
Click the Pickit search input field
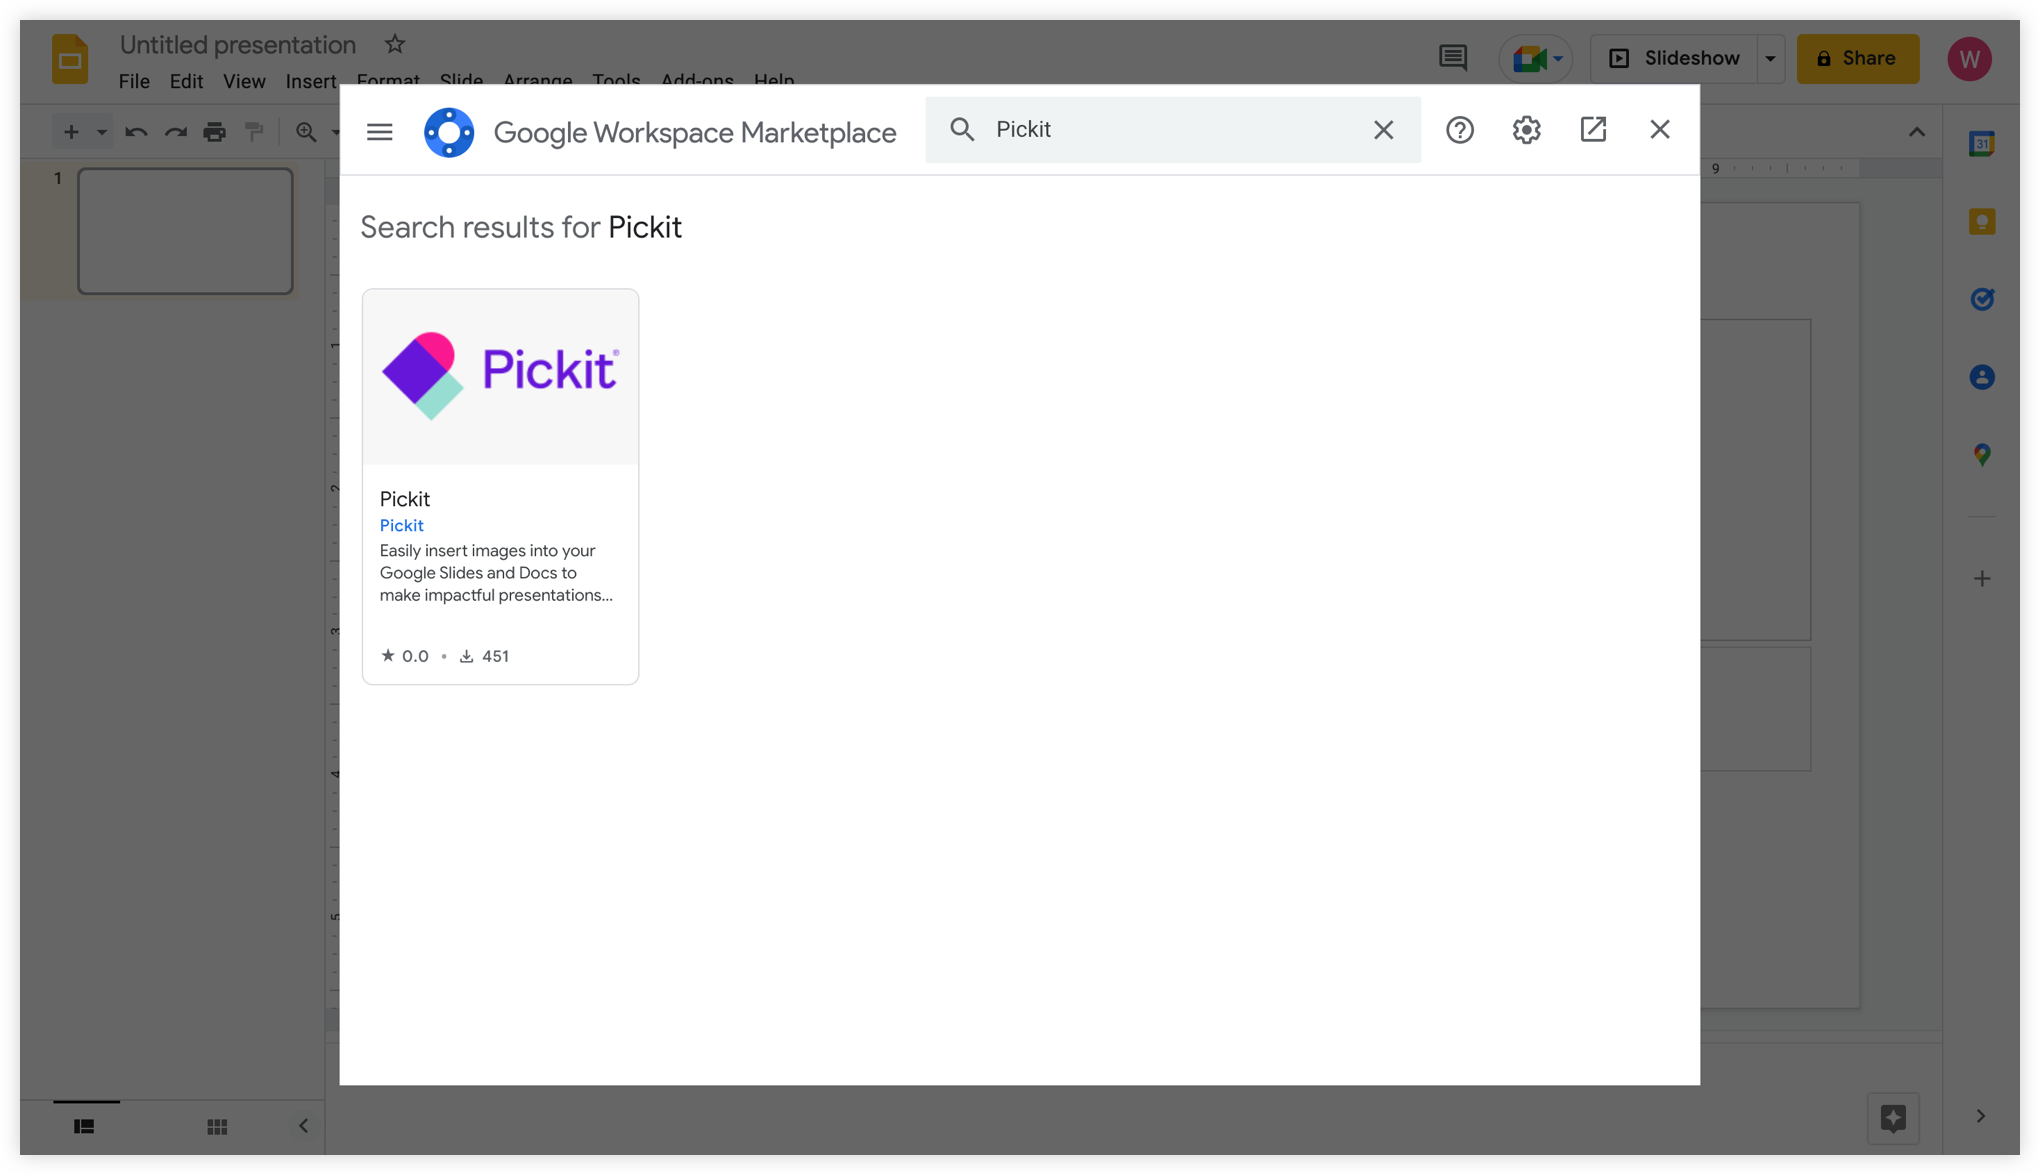(x=1171, y=130)
